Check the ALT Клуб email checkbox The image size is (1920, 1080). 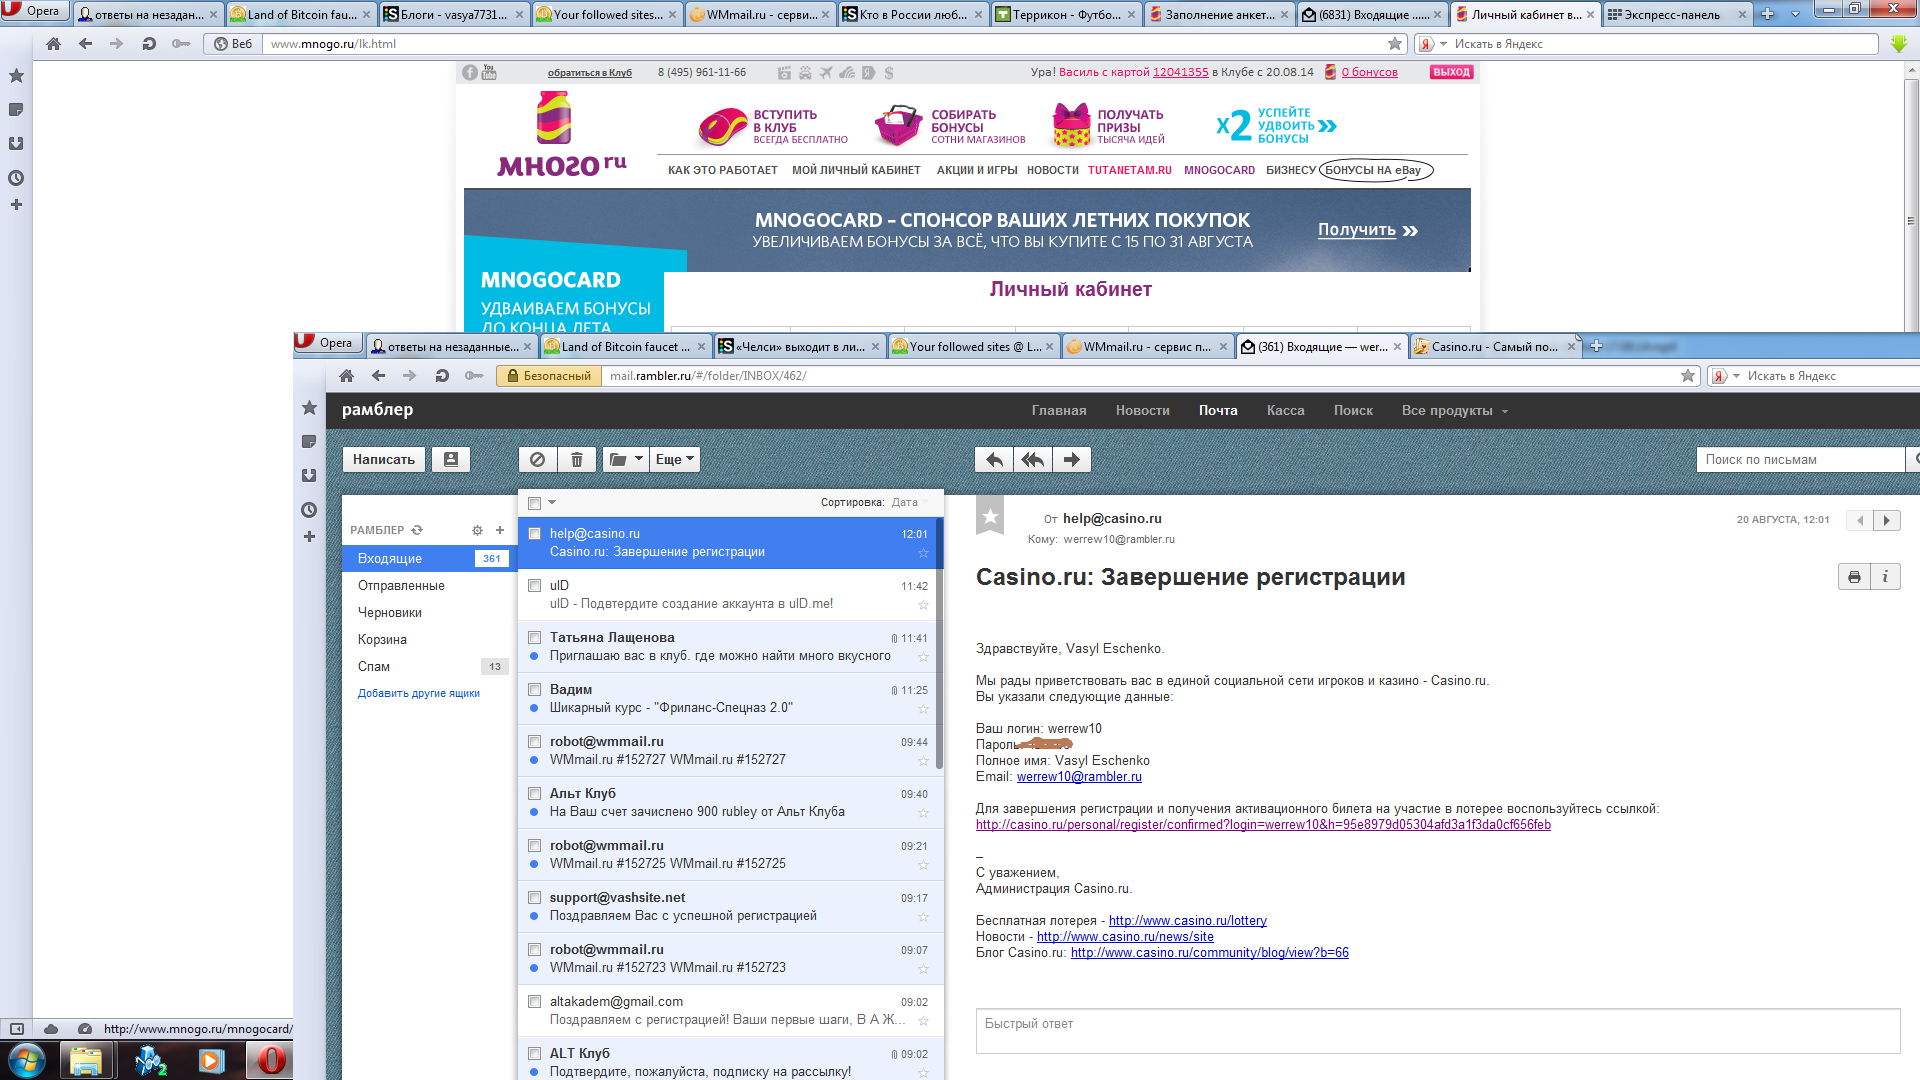coord(534,1054)
